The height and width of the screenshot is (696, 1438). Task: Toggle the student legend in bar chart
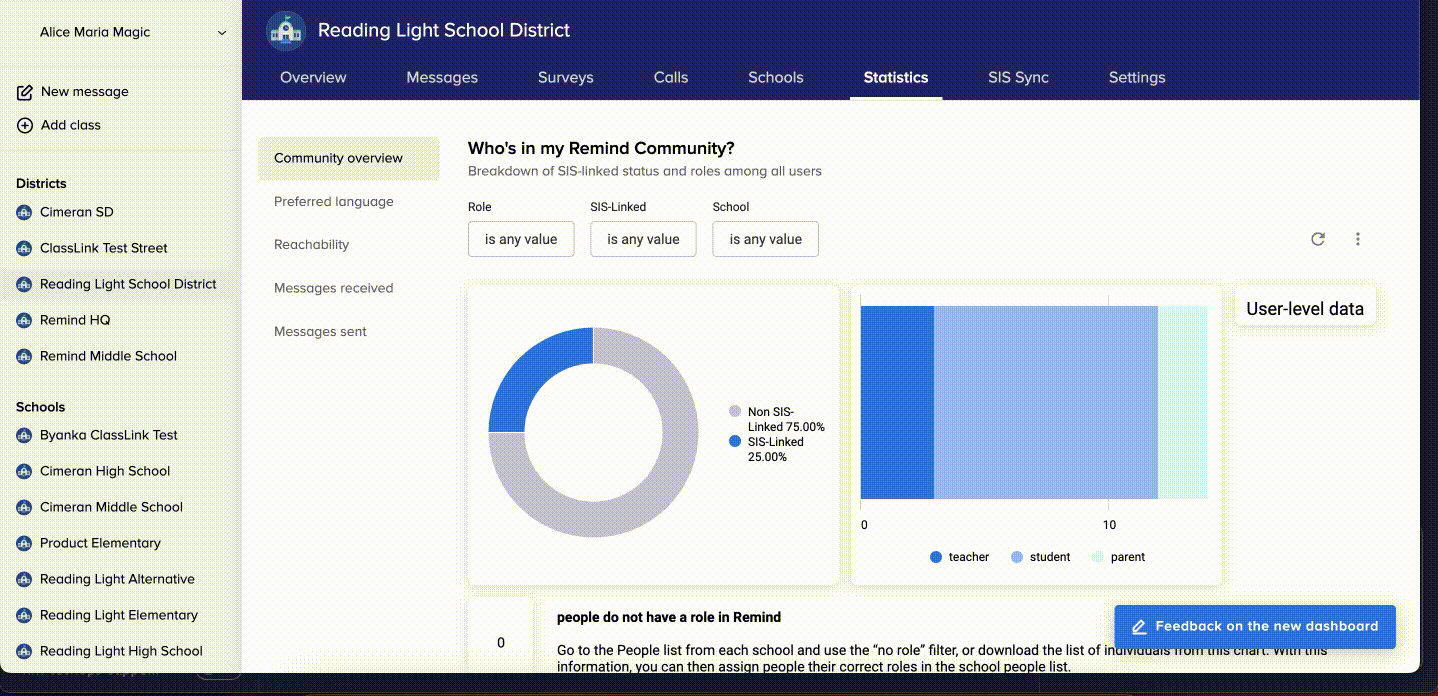[1040, 557]
